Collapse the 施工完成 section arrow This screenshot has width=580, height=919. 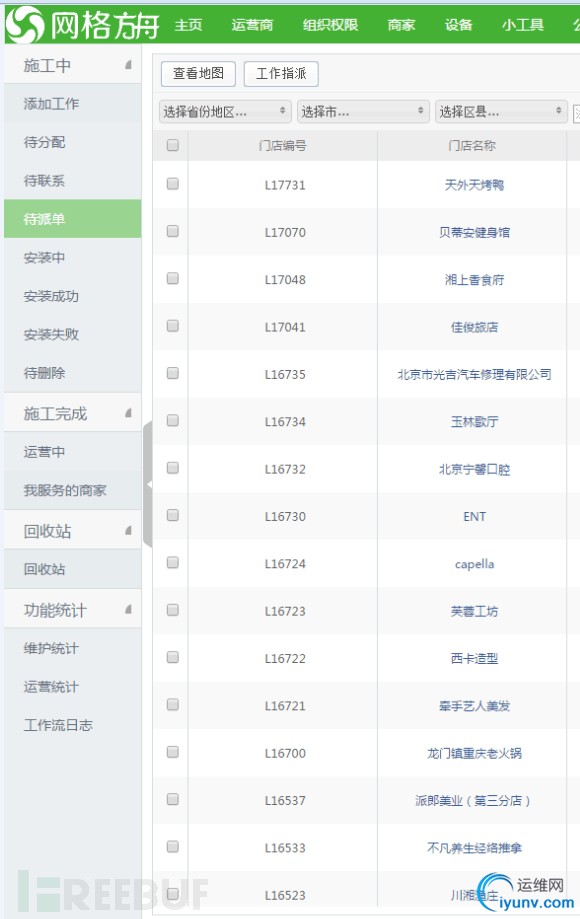click(x=128, y=413)
